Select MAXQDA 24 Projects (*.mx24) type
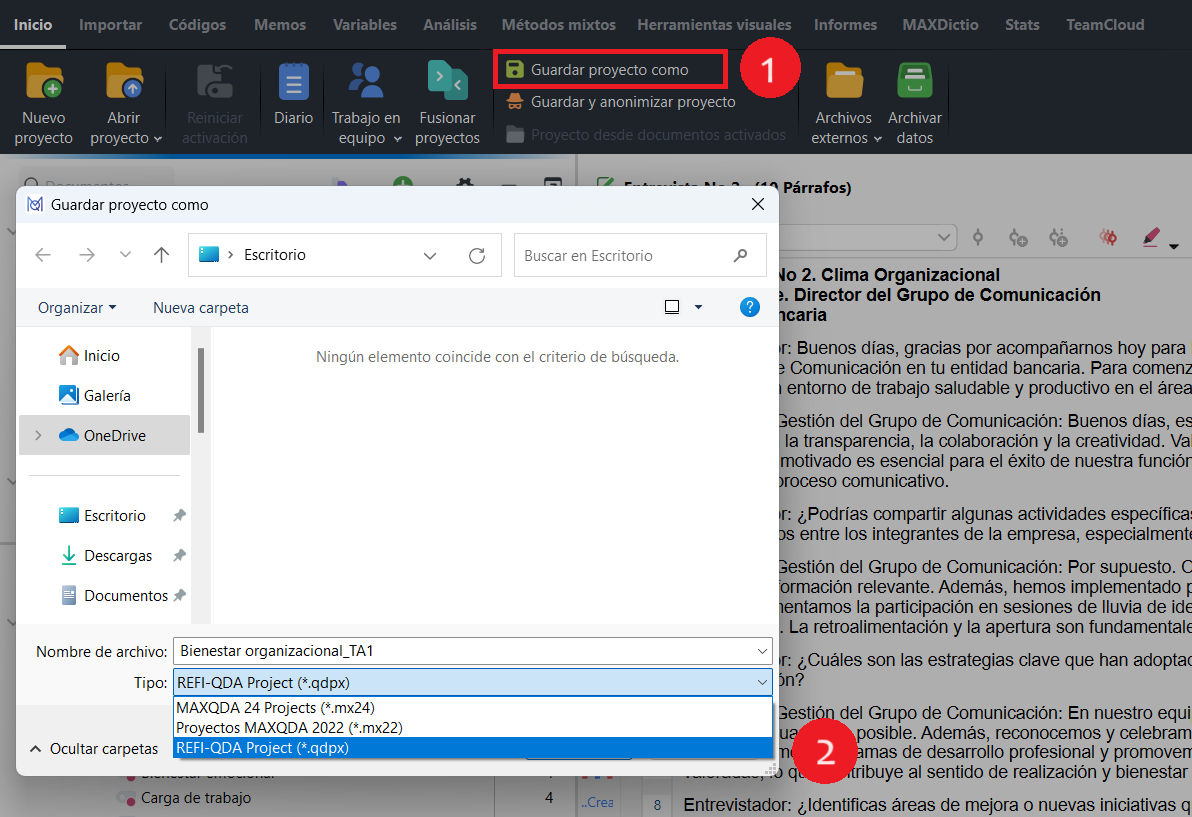This screenshot has width=1192, height=817. click(473, 708)
